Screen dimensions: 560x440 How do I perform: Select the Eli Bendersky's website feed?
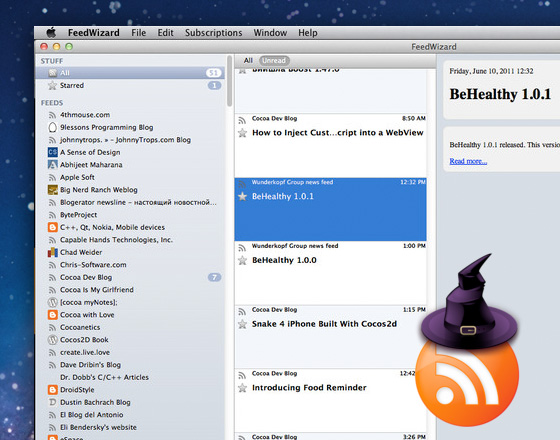[x=130, y=427]
